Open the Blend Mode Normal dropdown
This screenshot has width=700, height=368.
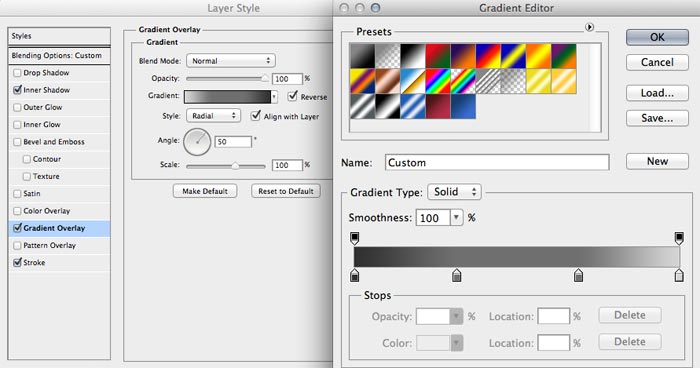click(231, 61)
